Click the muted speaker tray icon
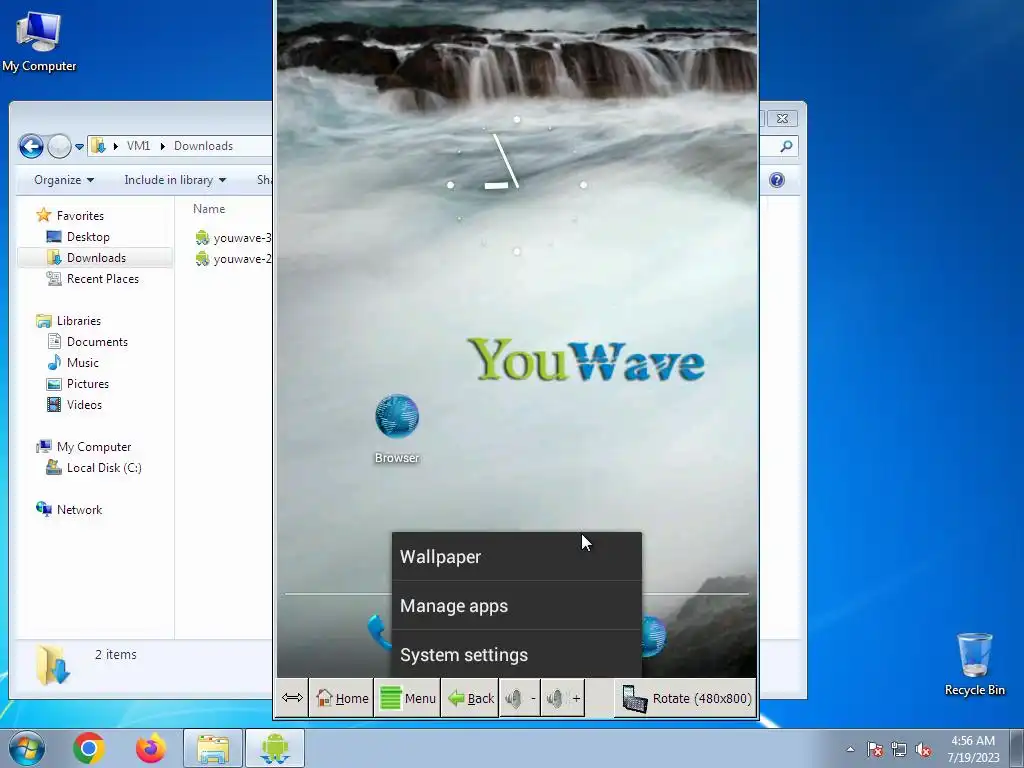This screenshot has height=768, width=1024. click(923, 749)
